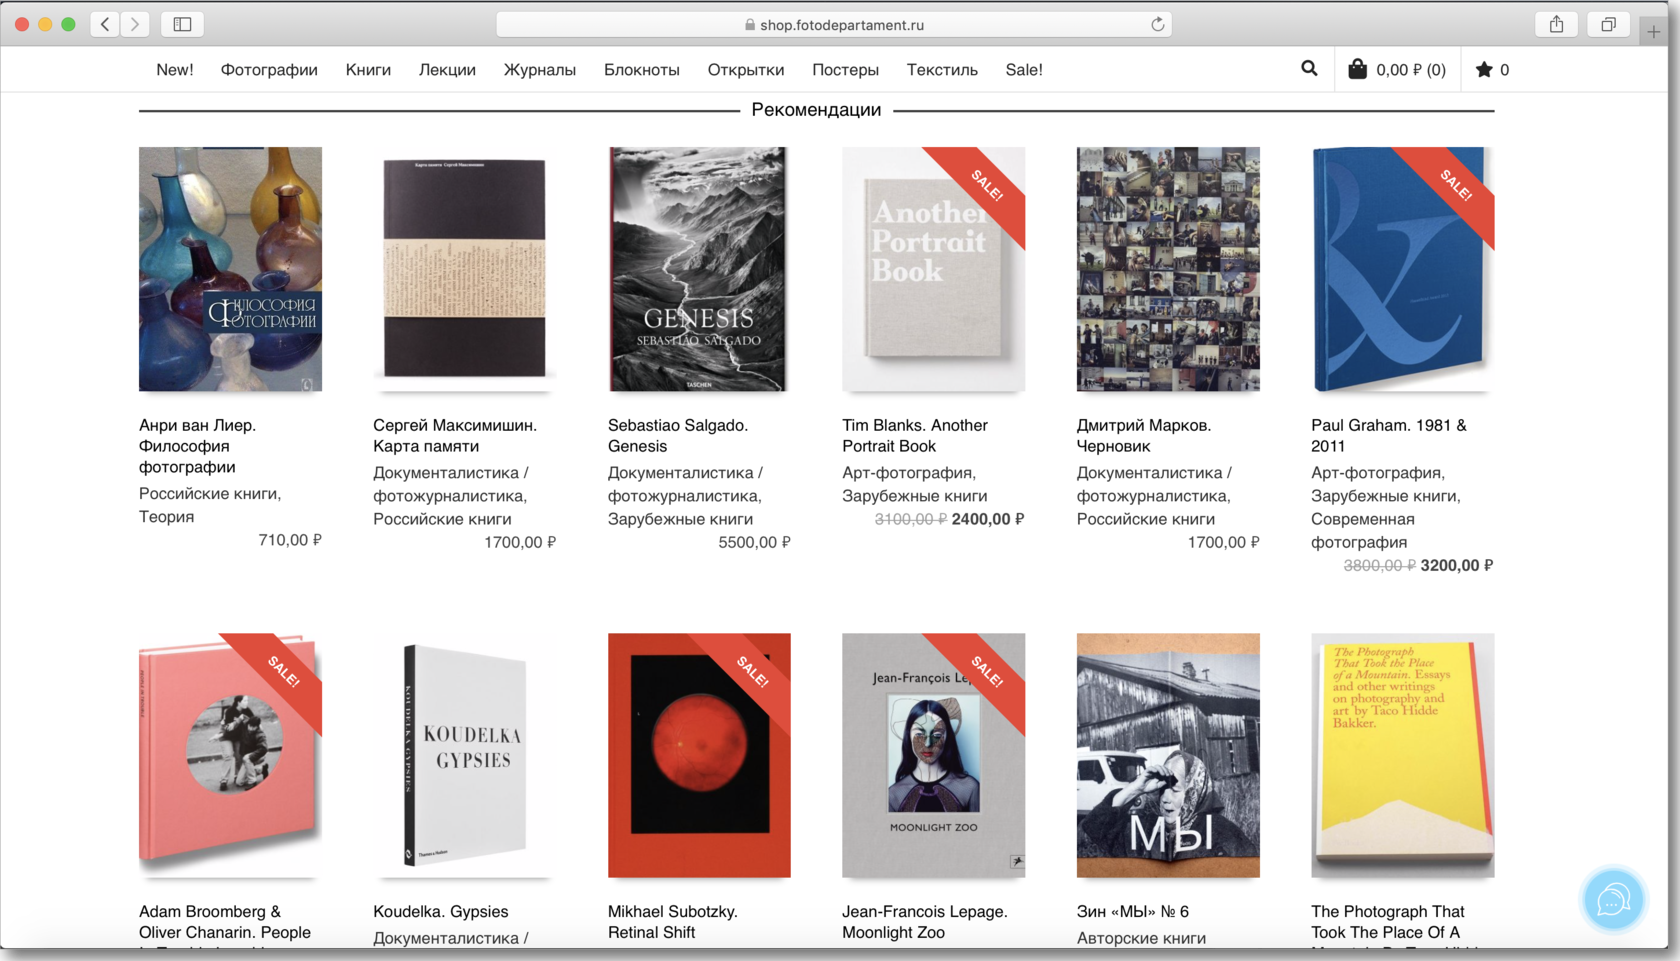Open the Блокноты category
Viewport: 1680px width, 961px height.
(x=642, y=70)
